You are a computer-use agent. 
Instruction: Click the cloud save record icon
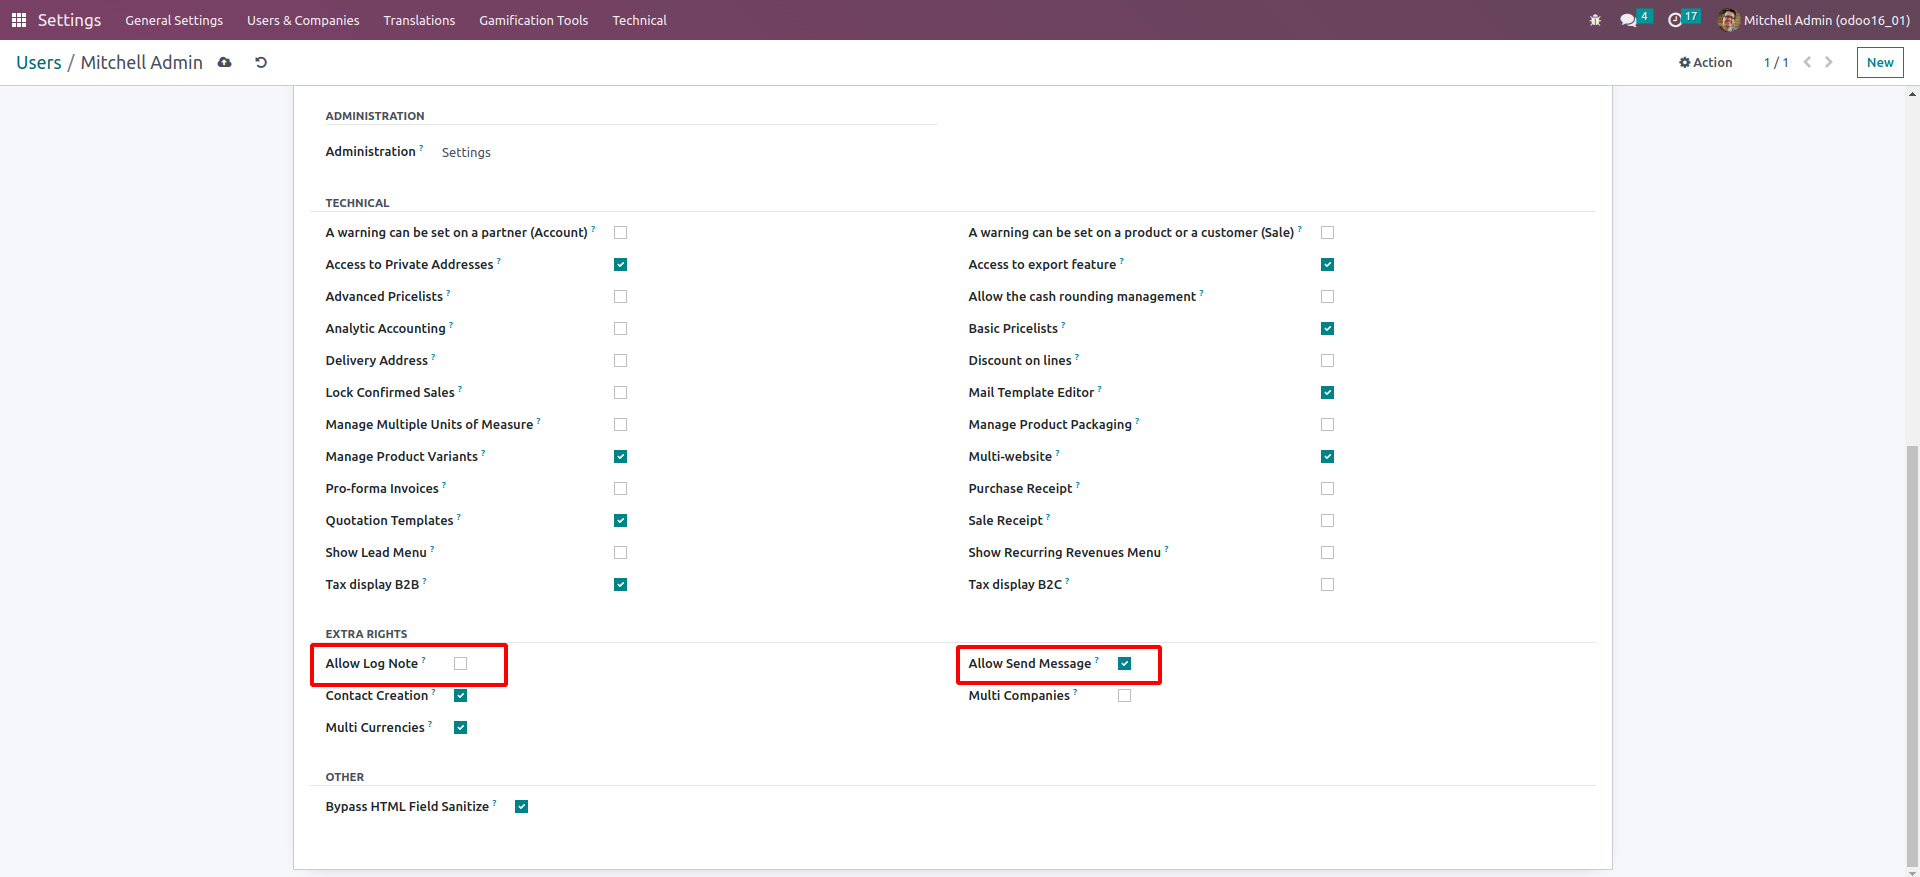click(225, 62)
